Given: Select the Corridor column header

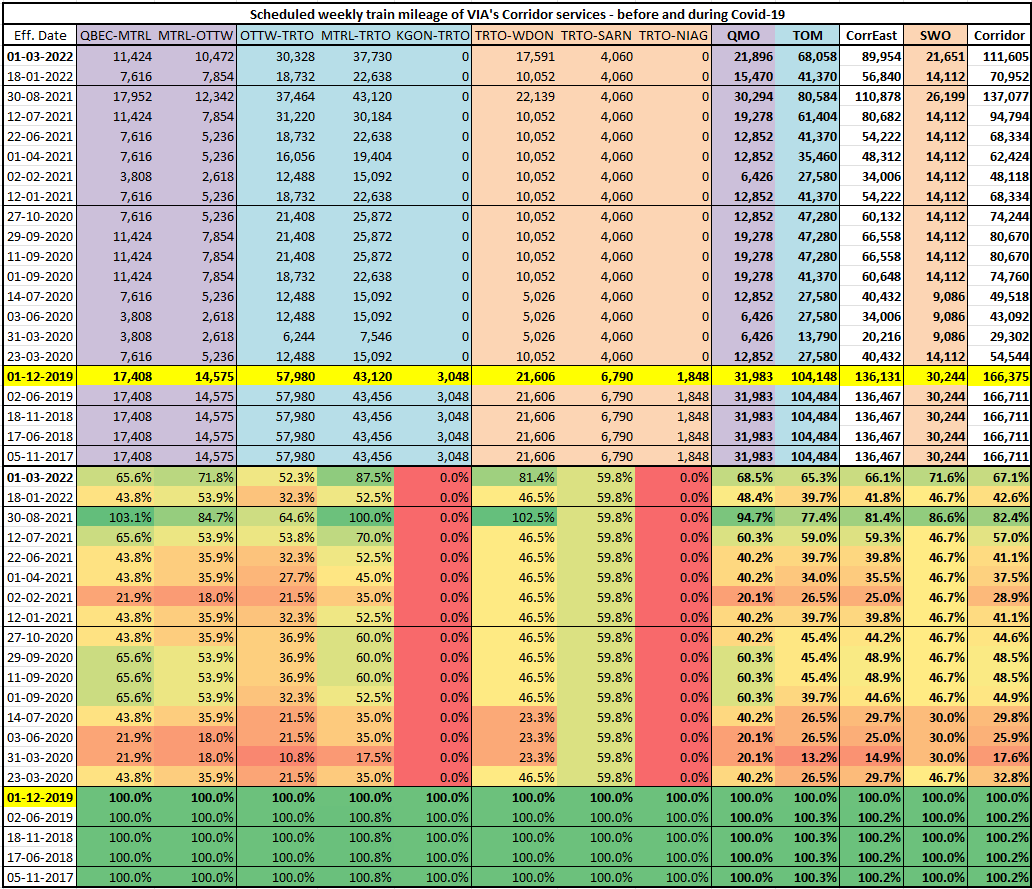Looking at the screenshot, I should (x=1000, y=35).
